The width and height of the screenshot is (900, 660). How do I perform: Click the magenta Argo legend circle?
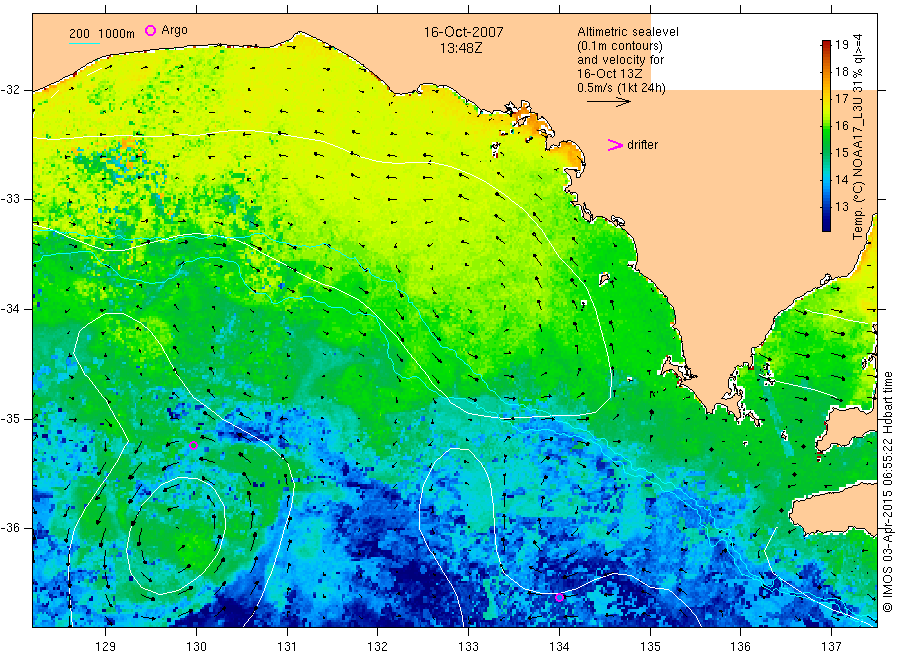coord(150,30)
